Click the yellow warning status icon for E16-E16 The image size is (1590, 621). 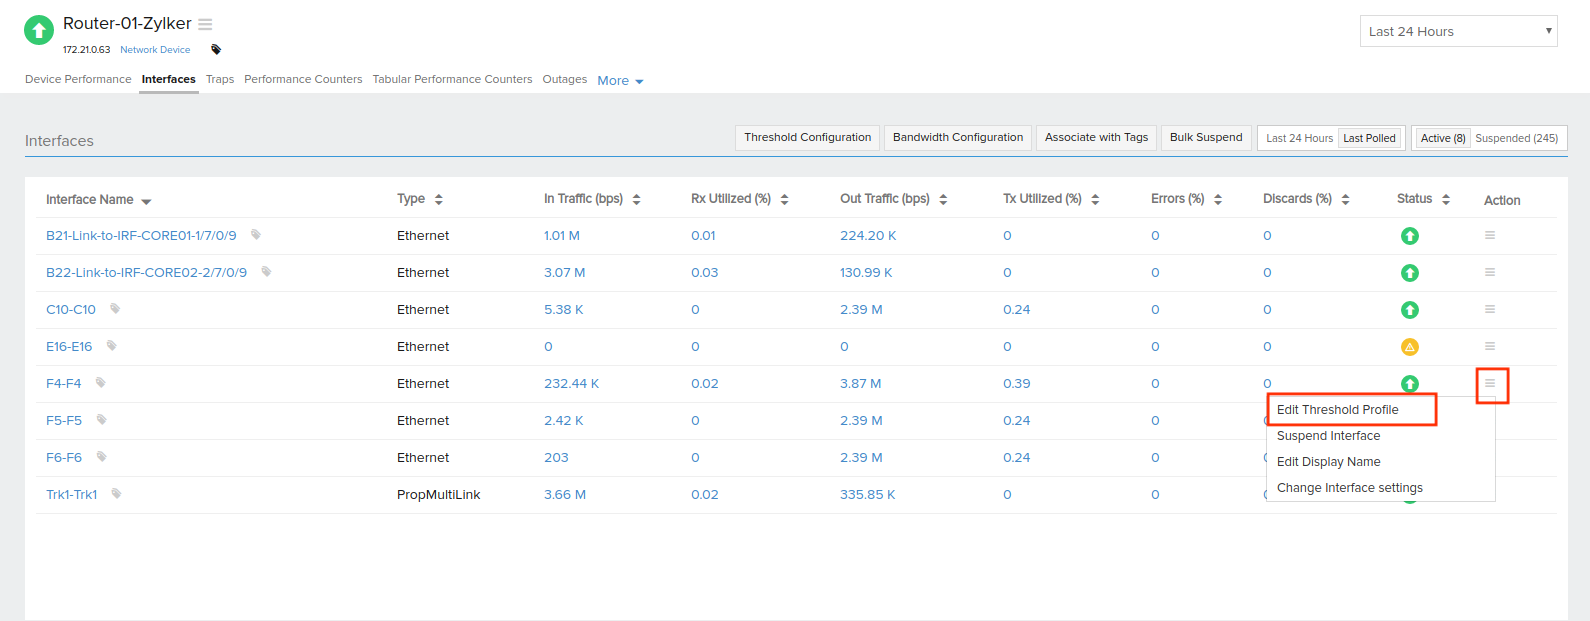pyautogui.click(x=1409, y=347)
